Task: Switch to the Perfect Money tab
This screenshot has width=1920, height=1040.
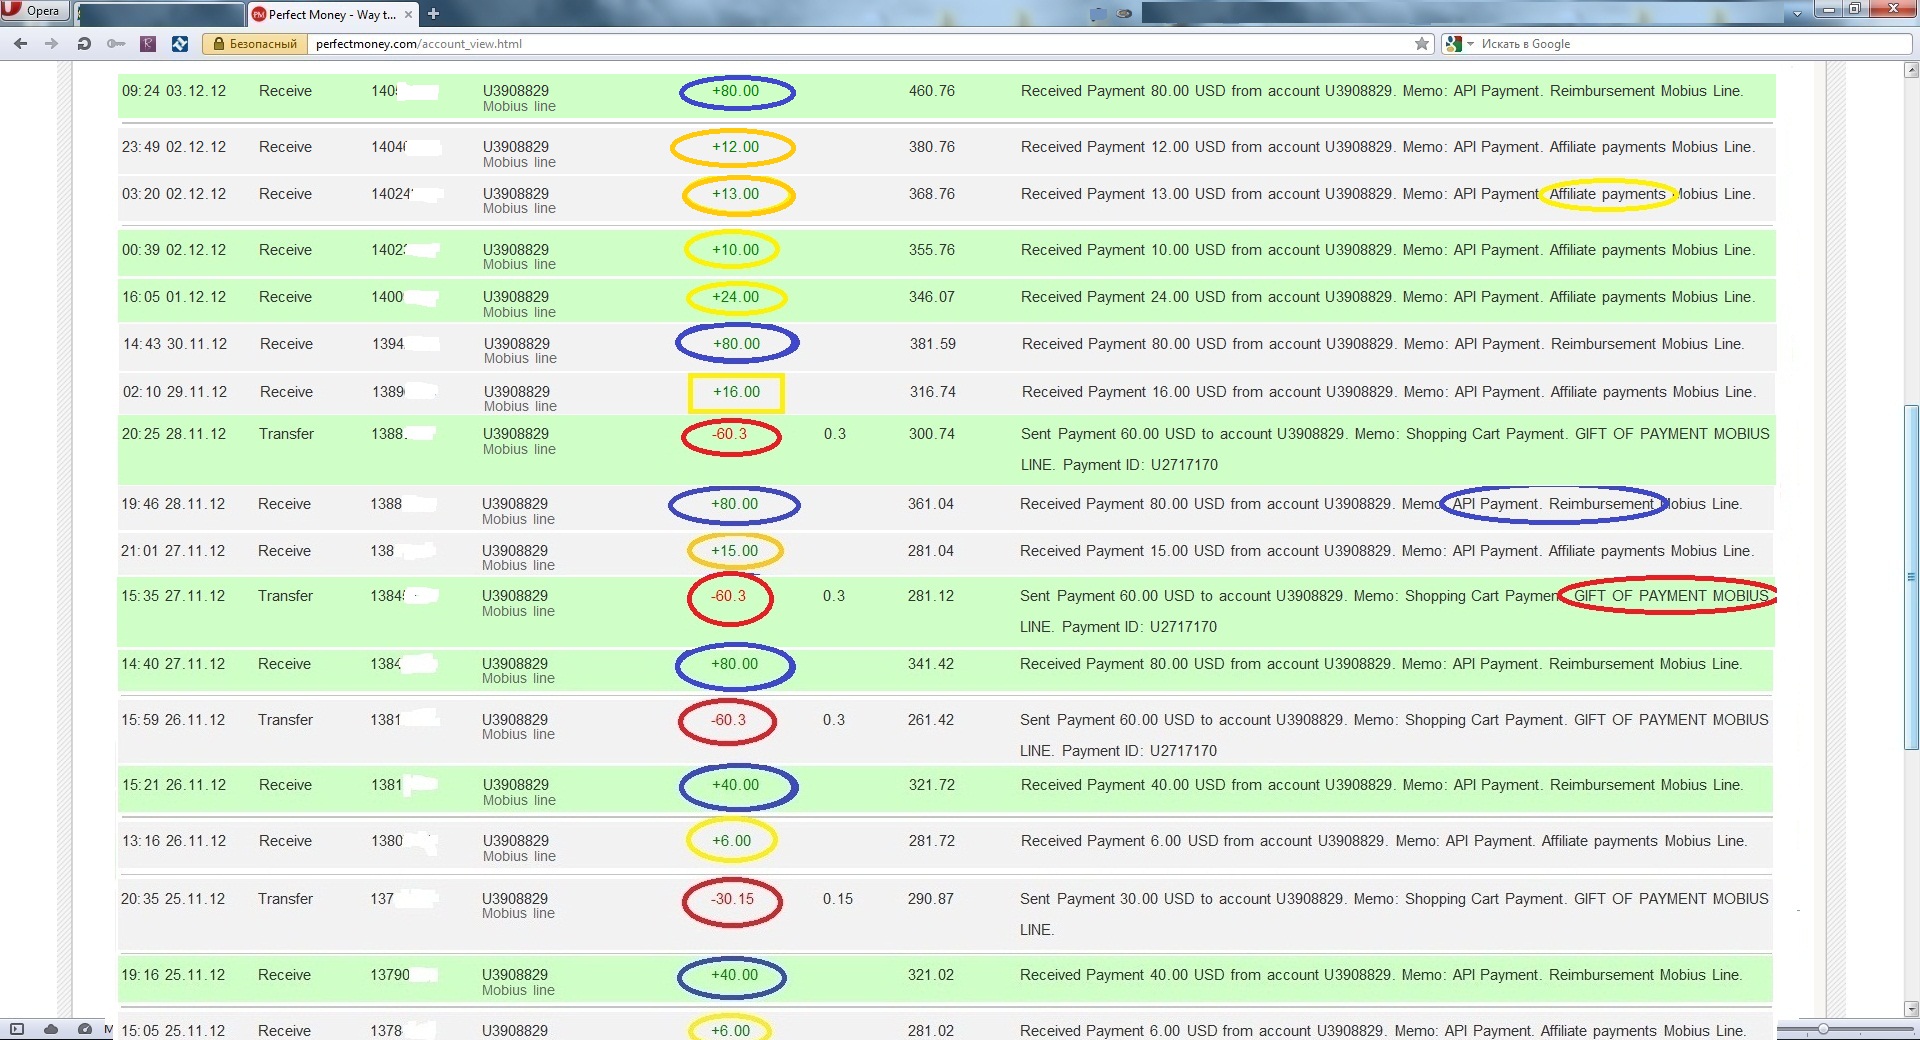Action: click(x=332, y=14)
